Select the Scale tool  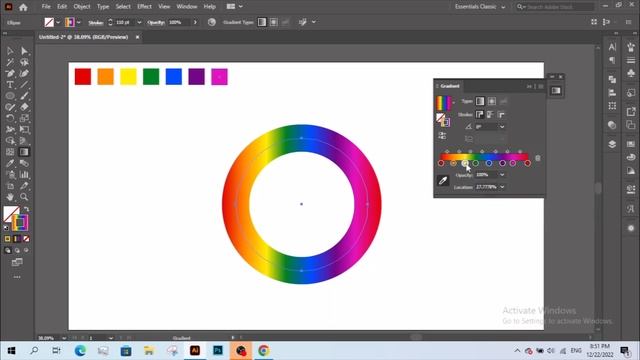pos(24,118)
